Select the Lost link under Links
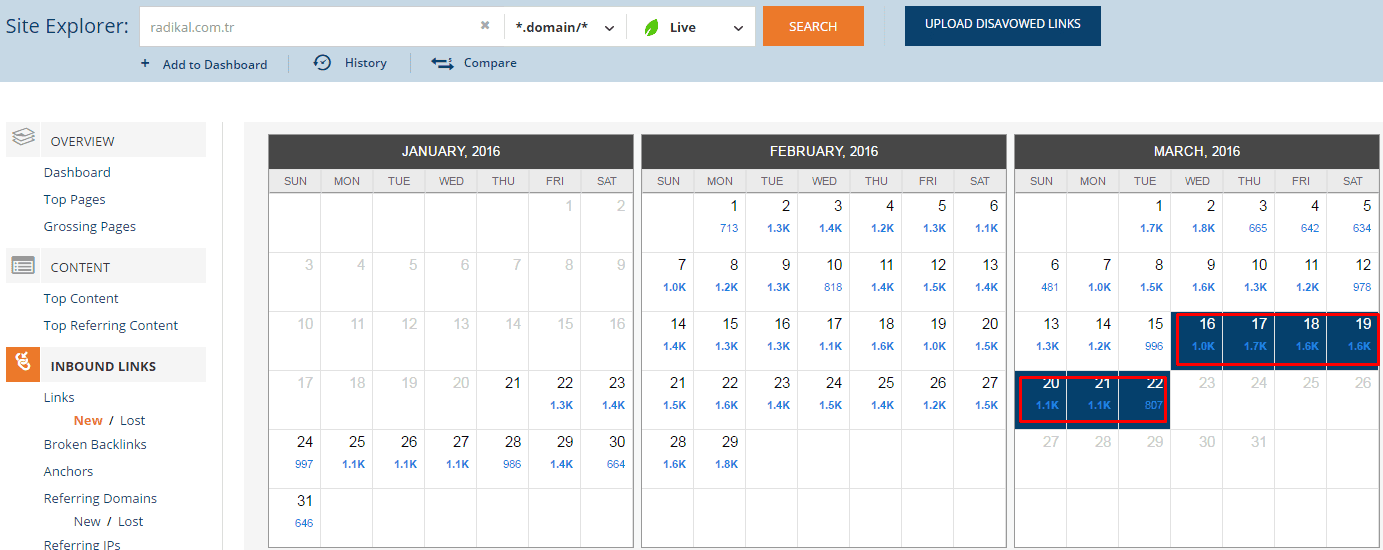The width and height of the screenshot is (1383, 550). pos(132,421)
